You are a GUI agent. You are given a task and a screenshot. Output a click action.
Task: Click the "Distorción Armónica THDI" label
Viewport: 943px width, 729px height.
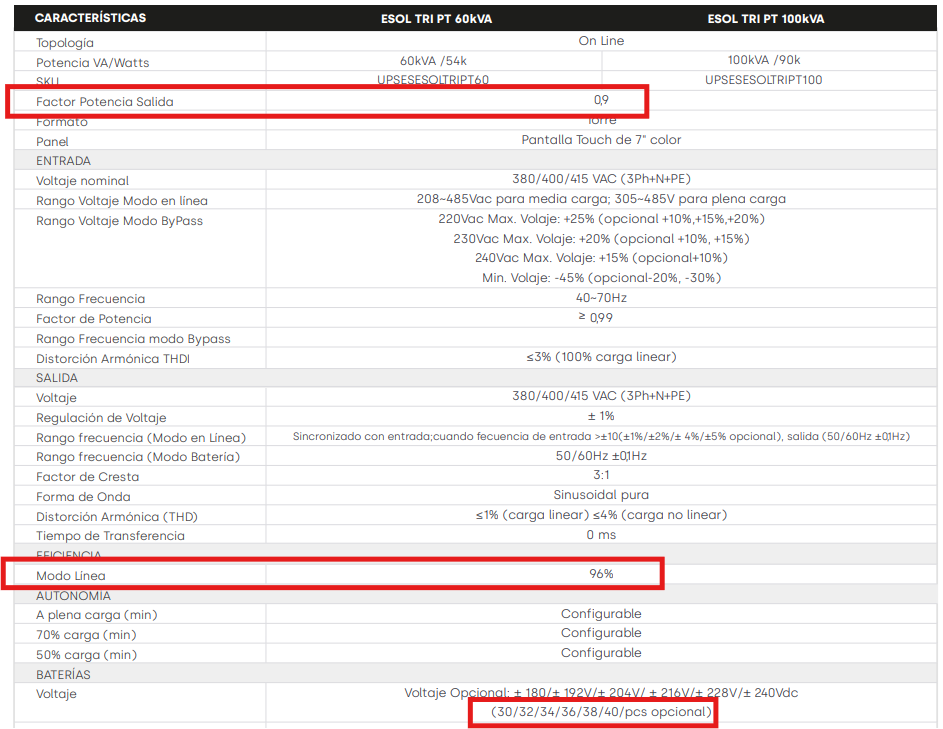113,359
